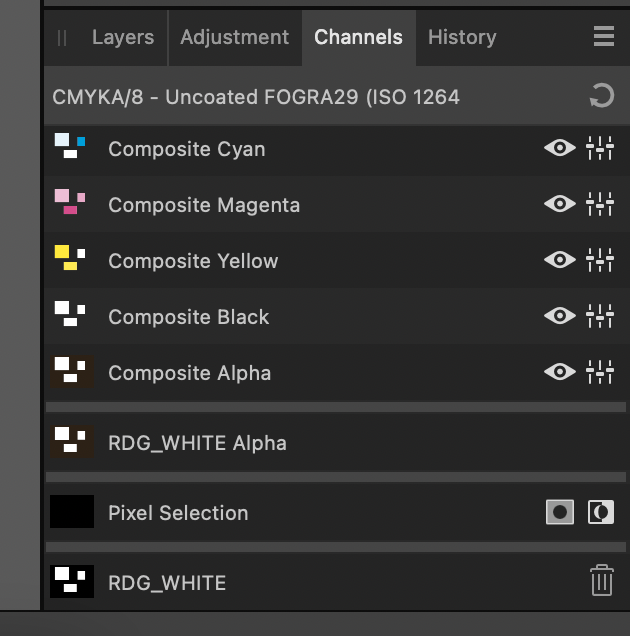Toggle visibility of Composite Alpha channel
Screen dimensions: 630x636
[560, 372]
